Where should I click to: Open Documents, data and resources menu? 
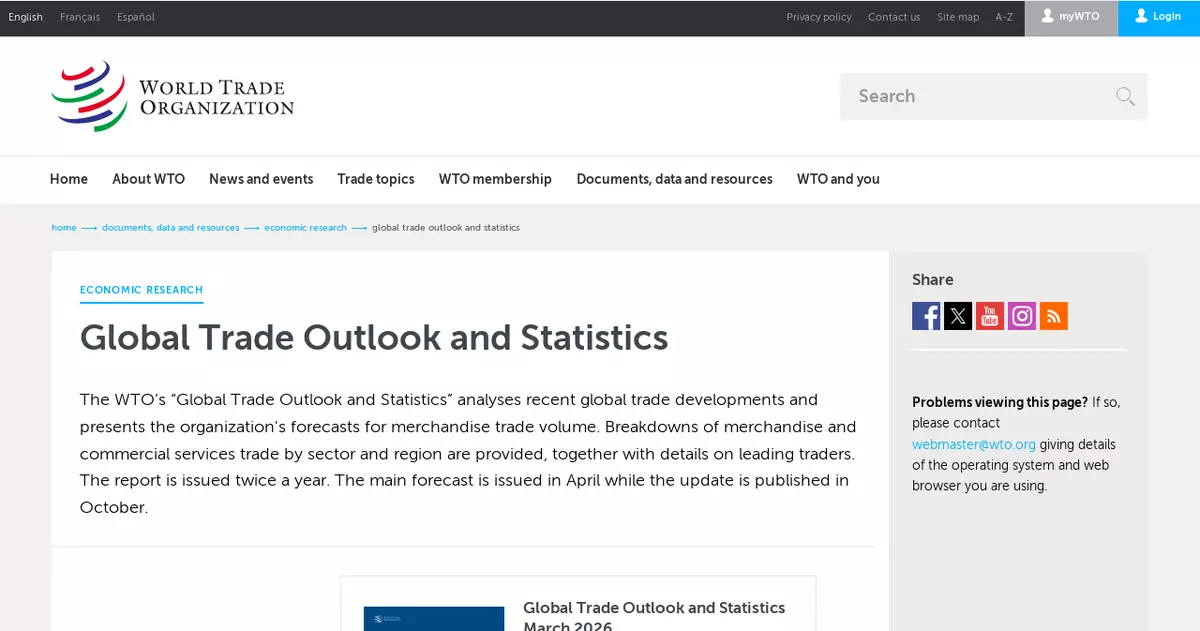point(674,179)
